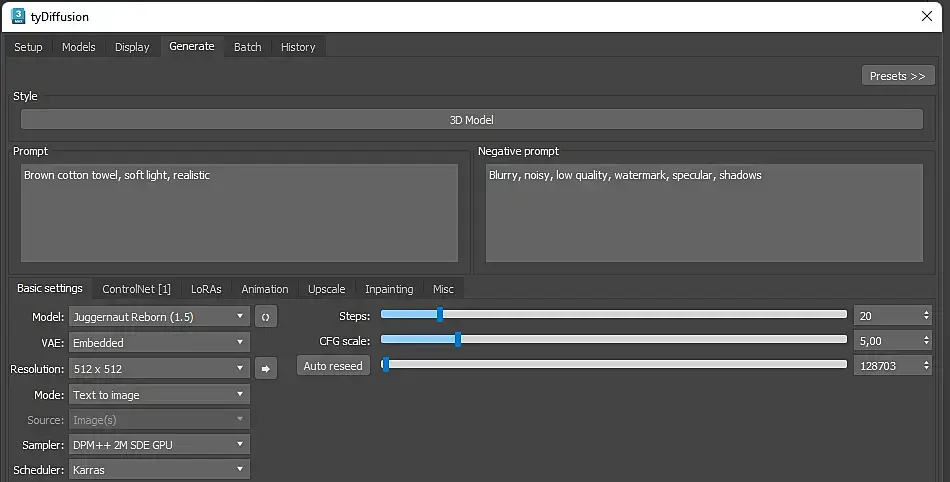Click the CFG scale slider handle
This screenshot has height=482, width=950.
[458, 339]
